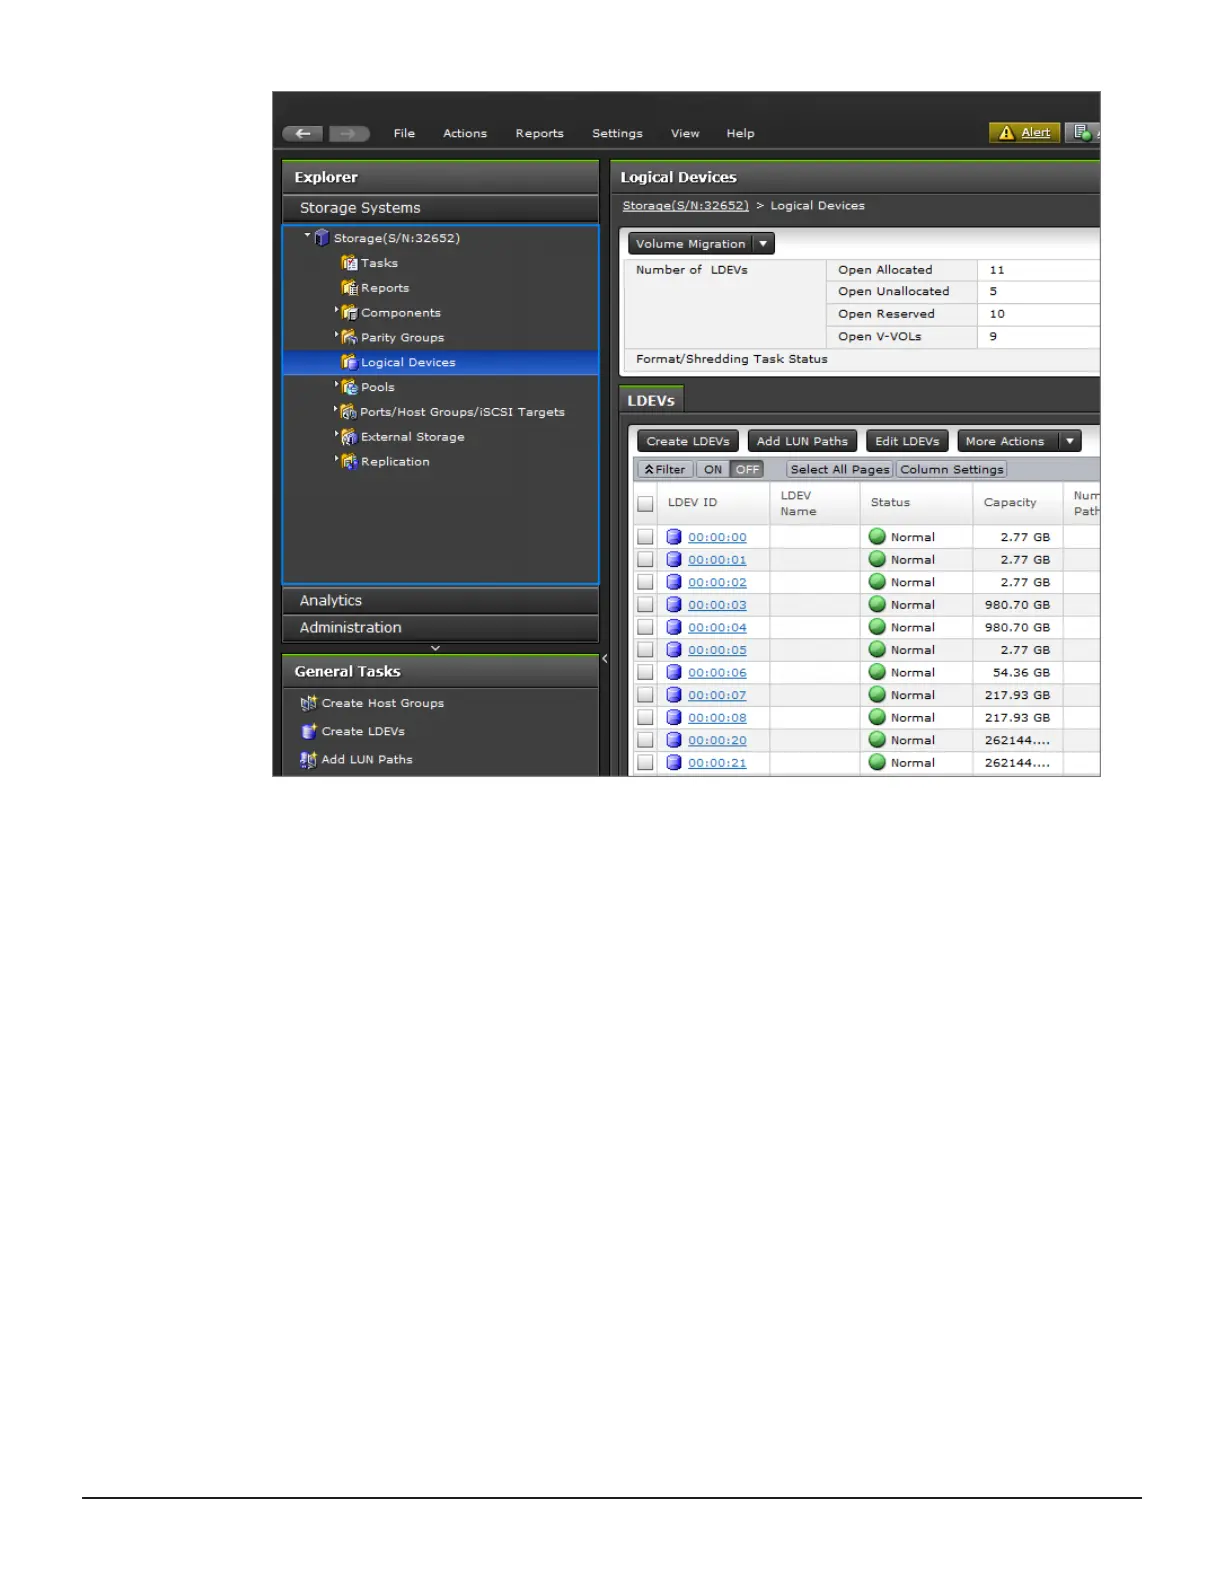Click the Create LDEVs task icon
The height and width of the screenshot is (1584, 1224).
pyautogui.click(x=308, y=731)
